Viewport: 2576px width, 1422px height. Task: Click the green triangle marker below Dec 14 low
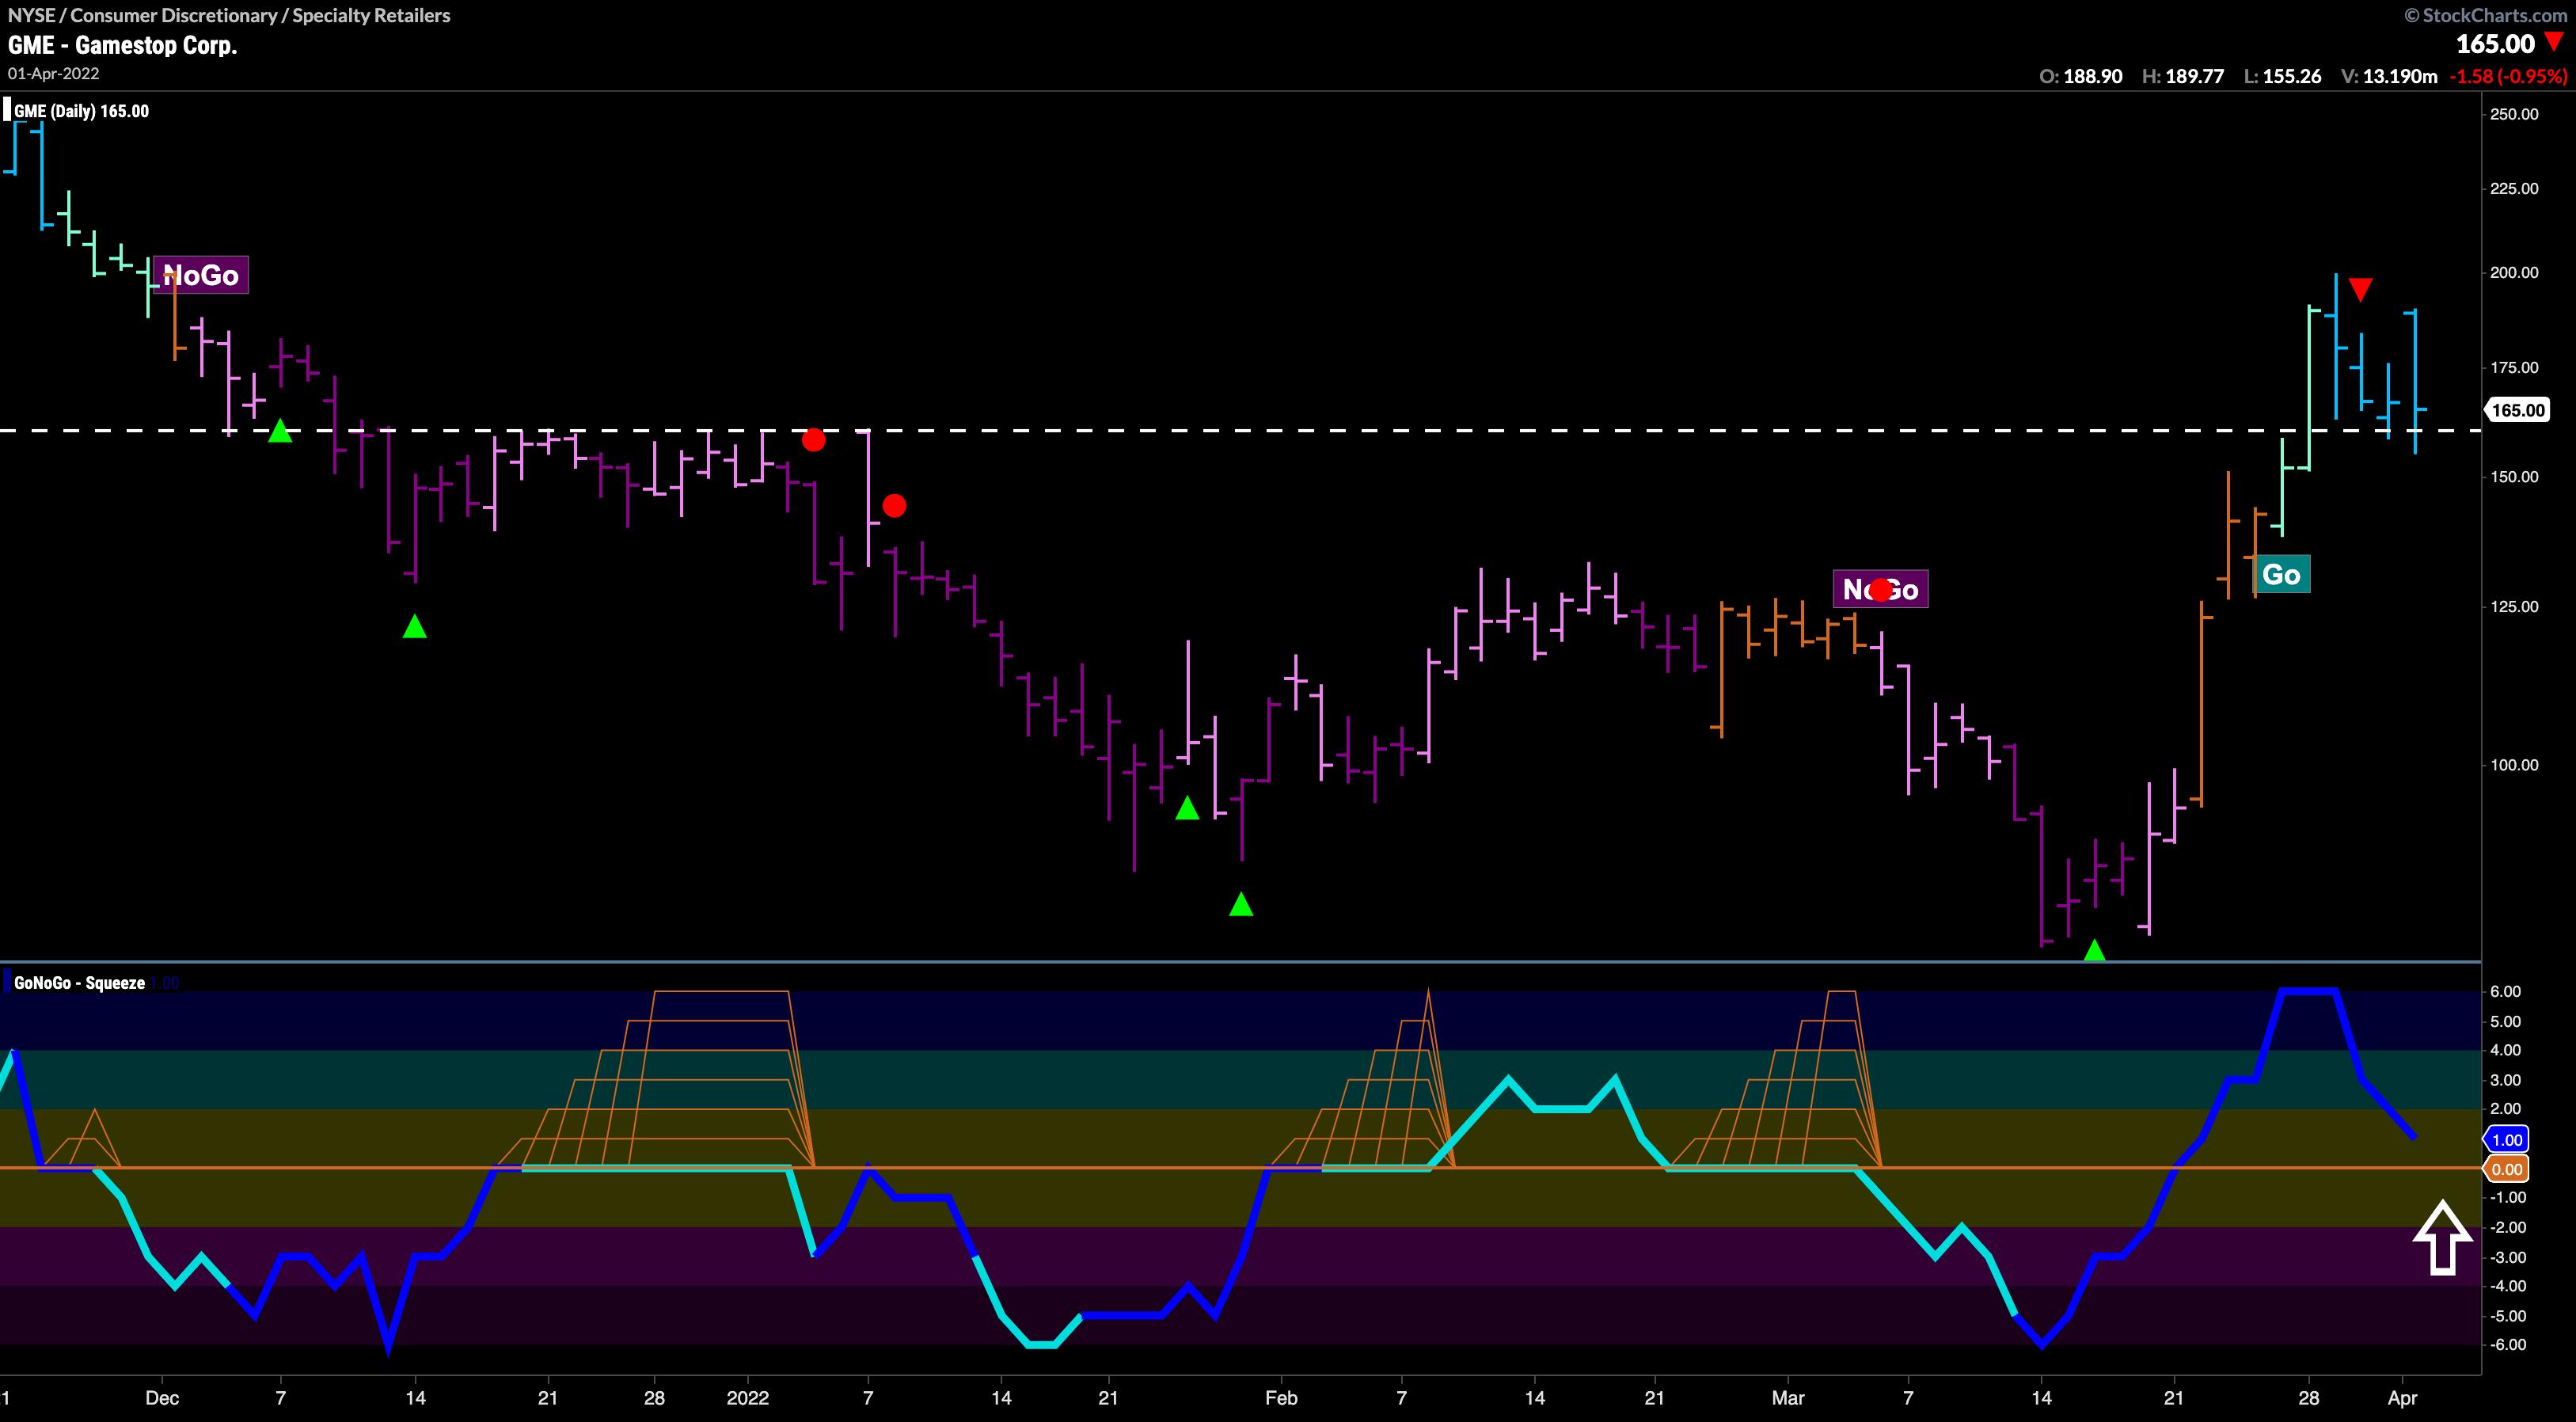pyautogui.click(x=414, y=627)
